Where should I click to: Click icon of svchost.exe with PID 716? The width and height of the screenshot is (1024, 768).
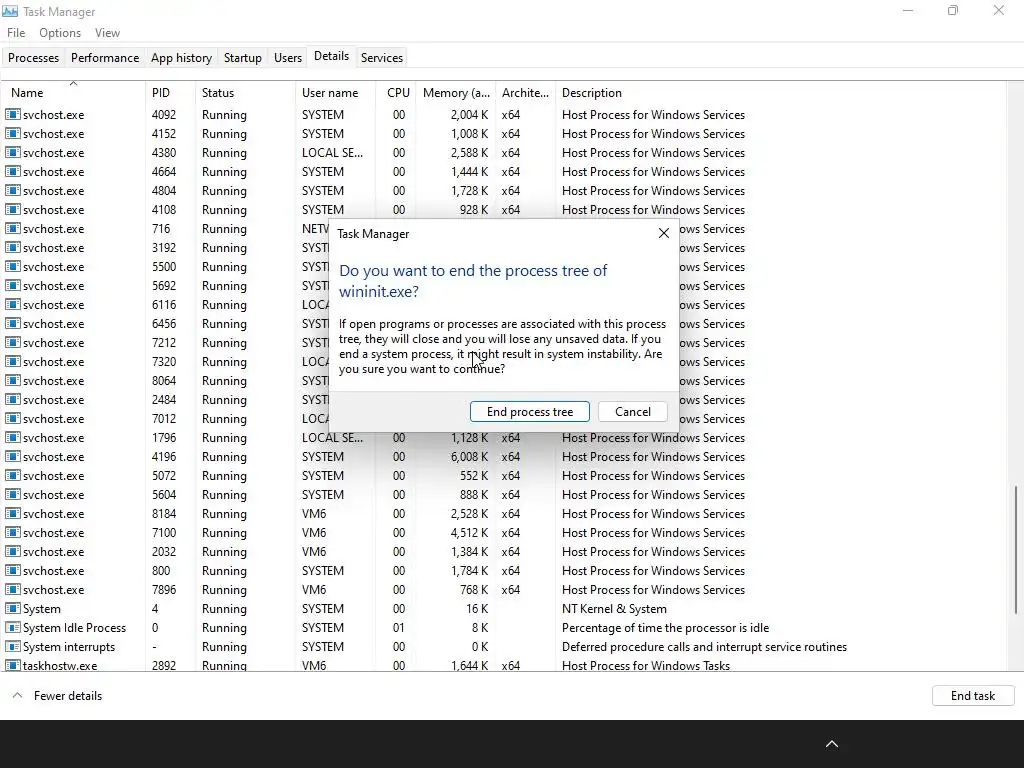click(12, 229)
